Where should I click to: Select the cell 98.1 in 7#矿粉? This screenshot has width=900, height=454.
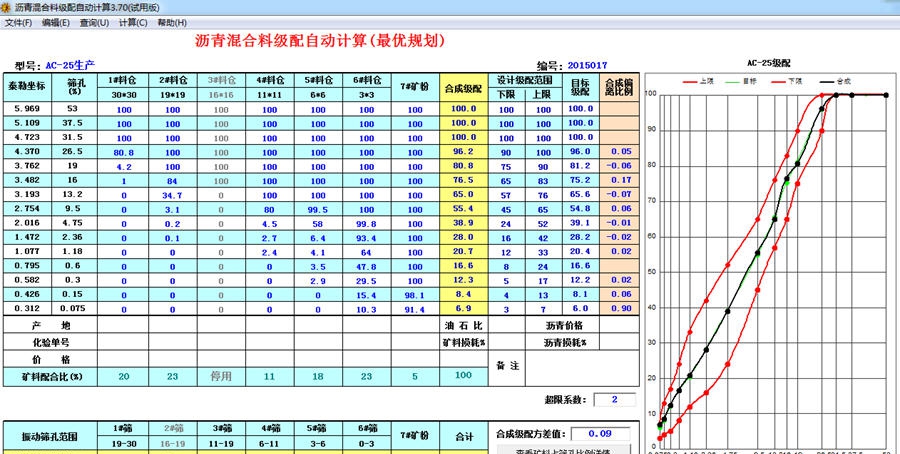coord(416,296)
